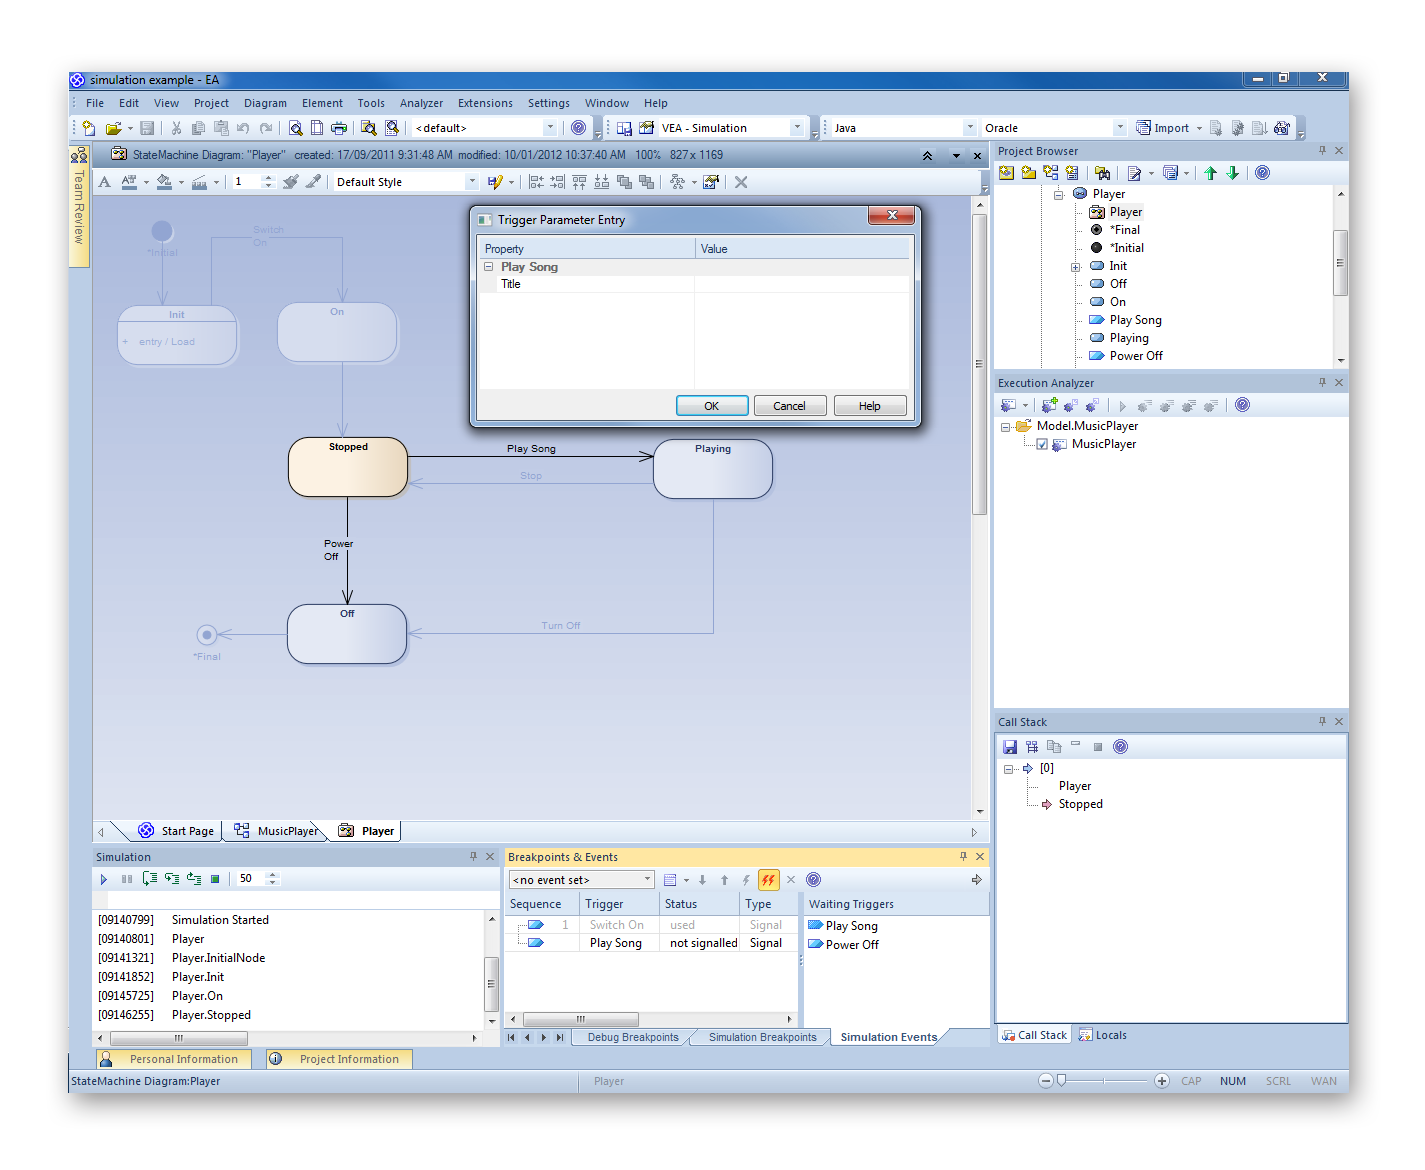Click the search binoculars icon in Project Browser
1425x1170 pixels.
pyautogui.click(x=1102, y=173)
